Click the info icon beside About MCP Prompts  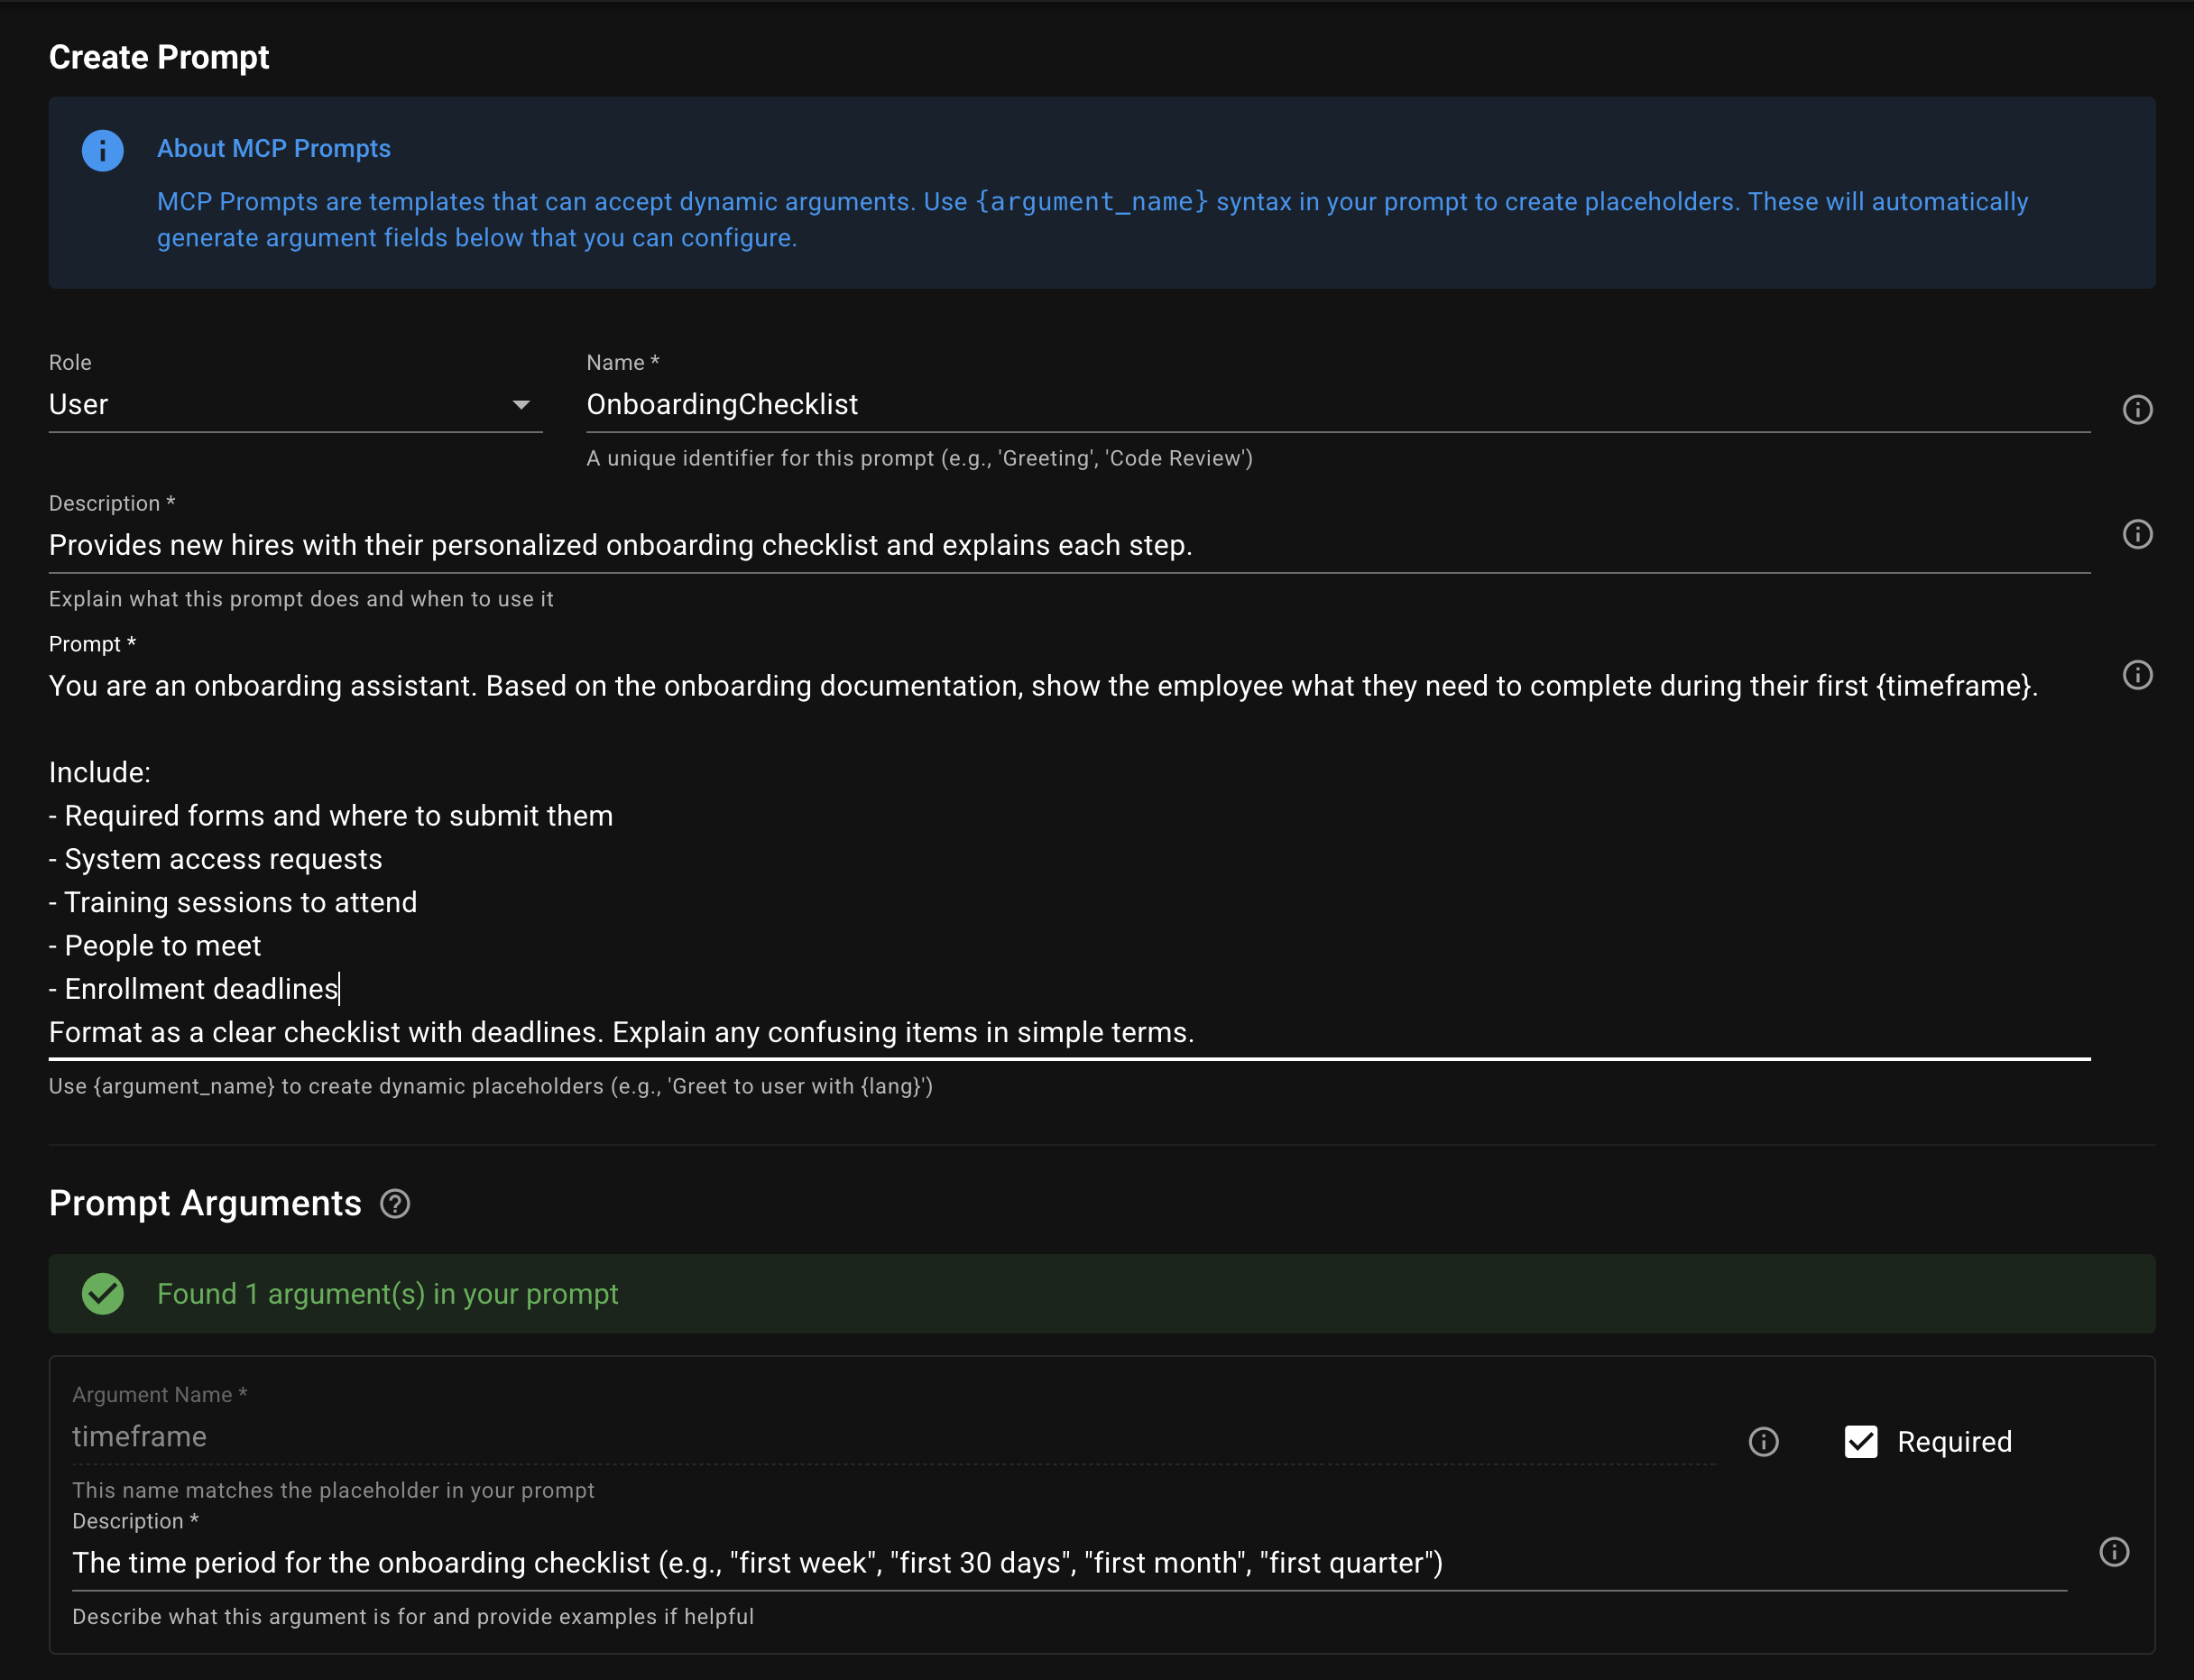[x=103, y=150]
